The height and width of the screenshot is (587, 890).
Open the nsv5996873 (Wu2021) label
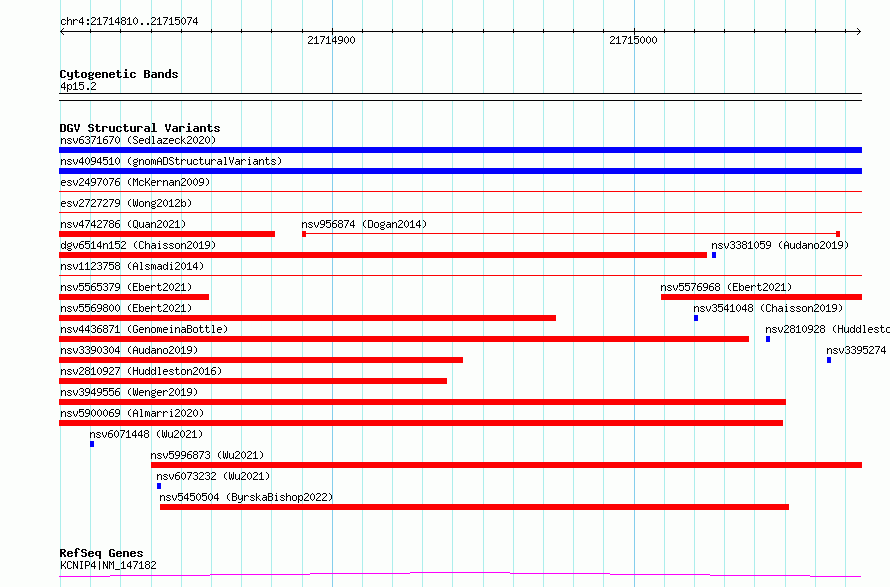pos(207,455)
